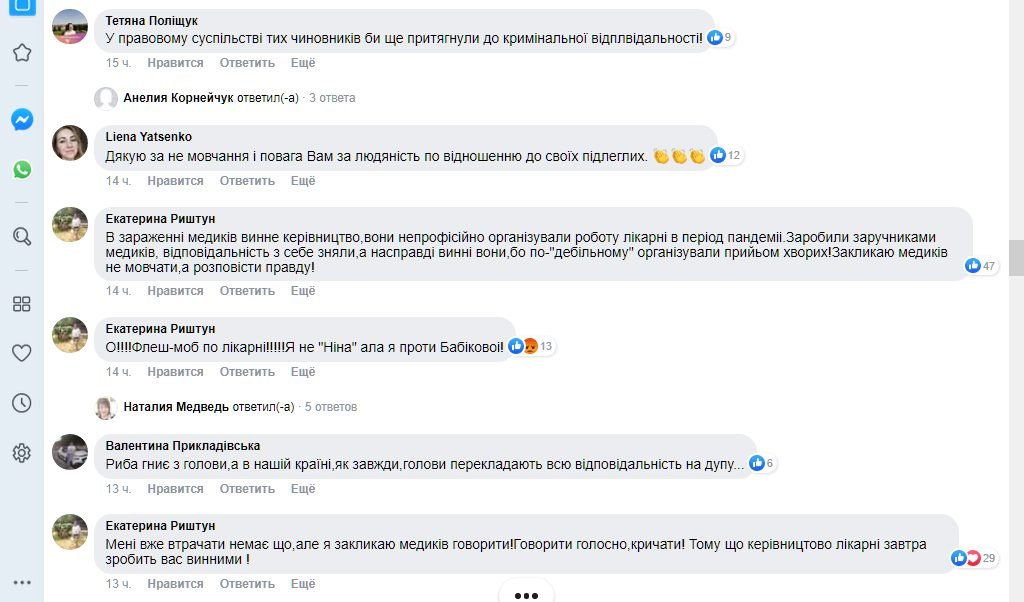Open the settings gear in sidebar
1024x602 pixels.
point(22,453)
